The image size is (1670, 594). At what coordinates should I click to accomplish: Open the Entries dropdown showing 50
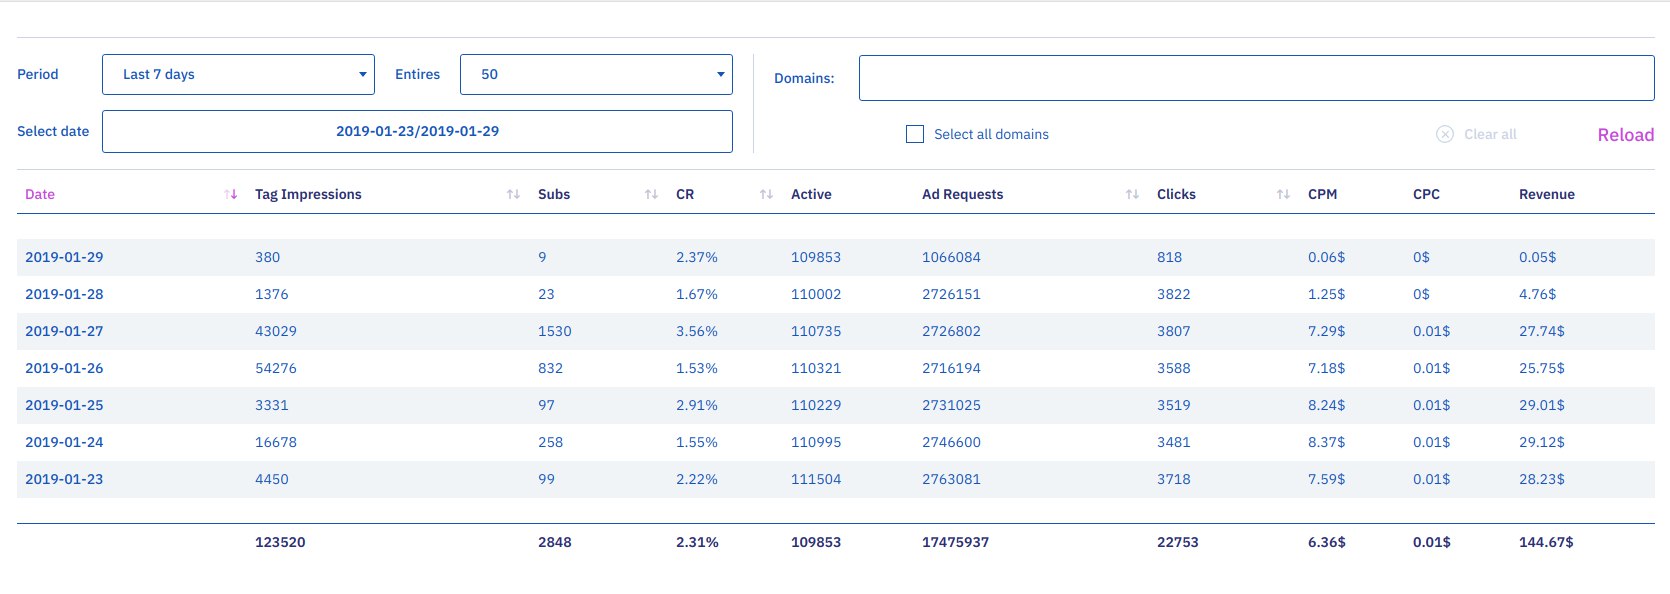tap(596, 75)
